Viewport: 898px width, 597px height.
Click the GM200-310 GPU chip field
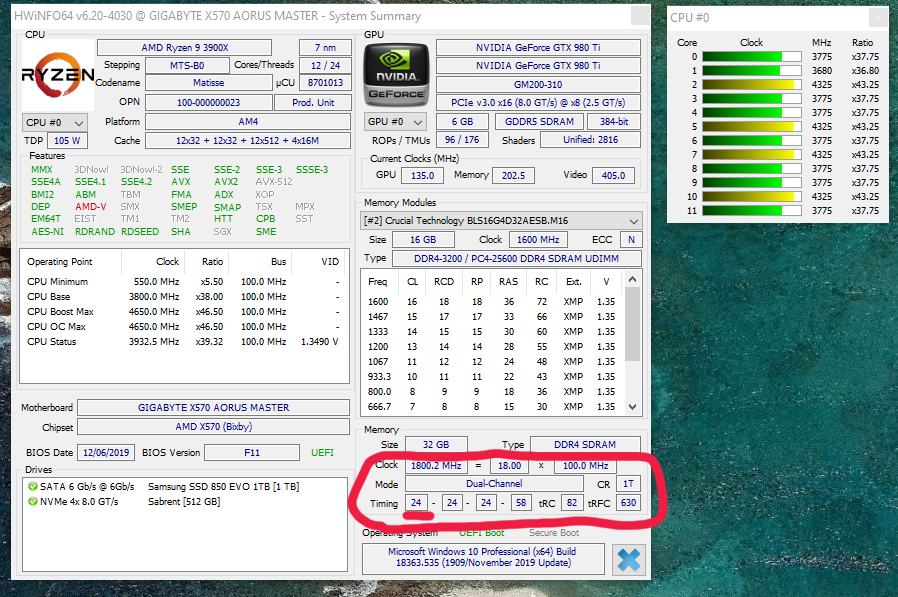(538, 84)
